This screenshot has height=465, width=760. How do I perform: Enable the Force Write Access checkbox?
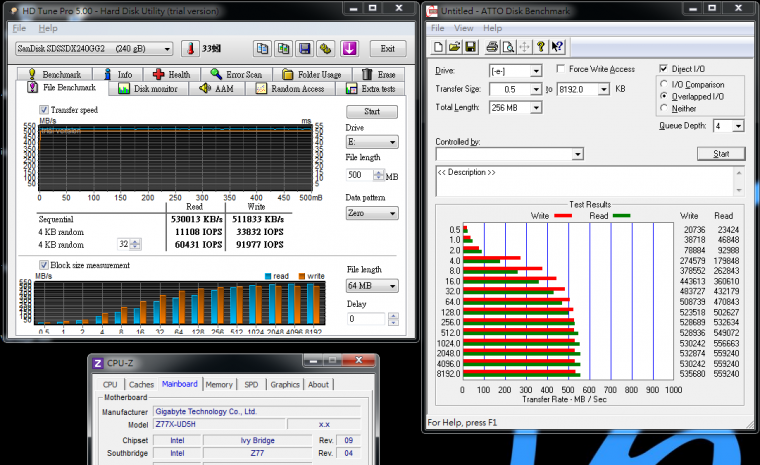click(x=563, y=70)
